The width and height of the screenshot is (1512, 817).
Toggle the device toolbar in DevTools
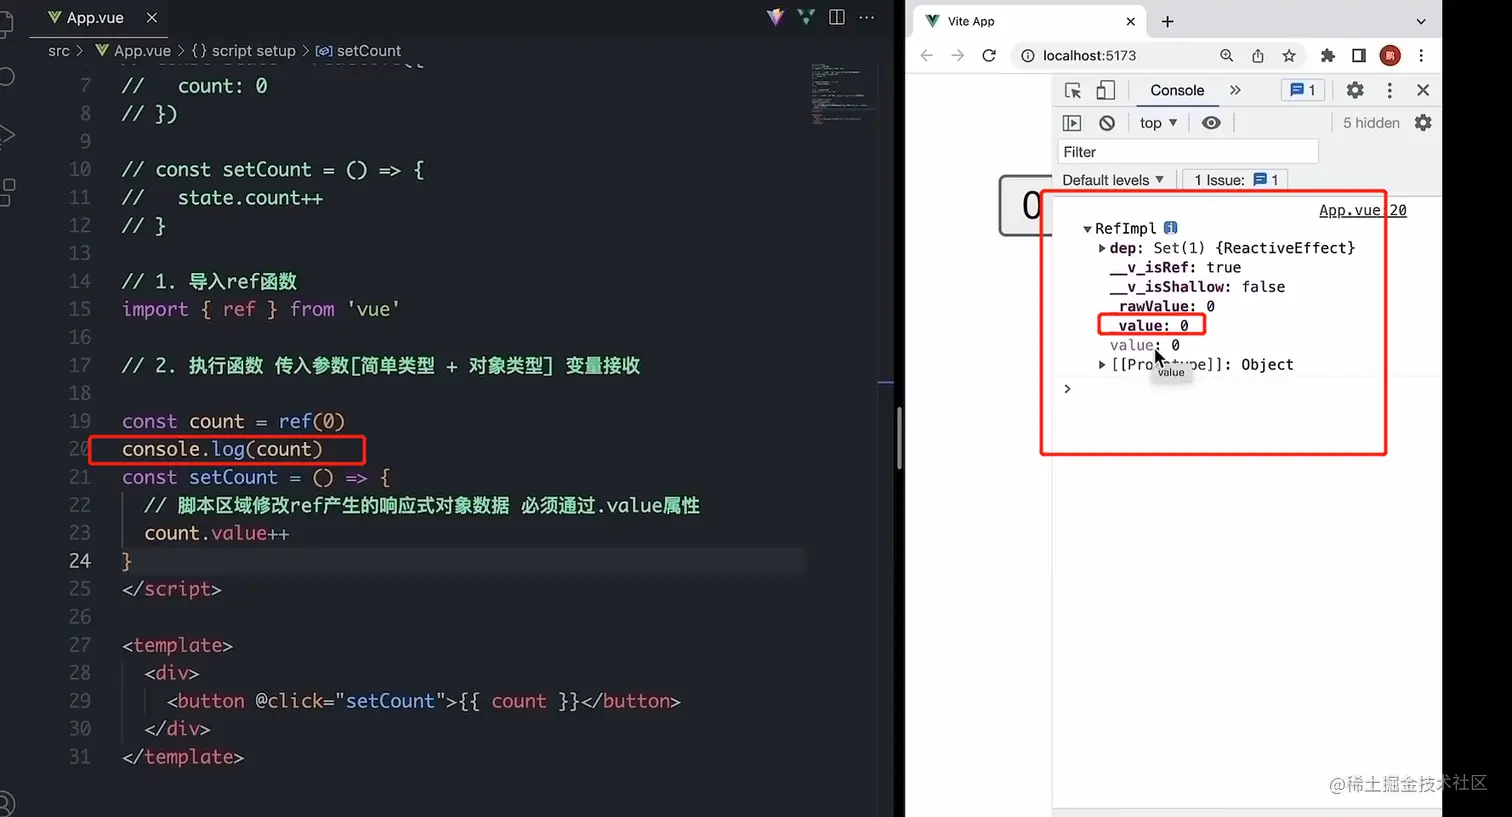(x=1105, y=91)
